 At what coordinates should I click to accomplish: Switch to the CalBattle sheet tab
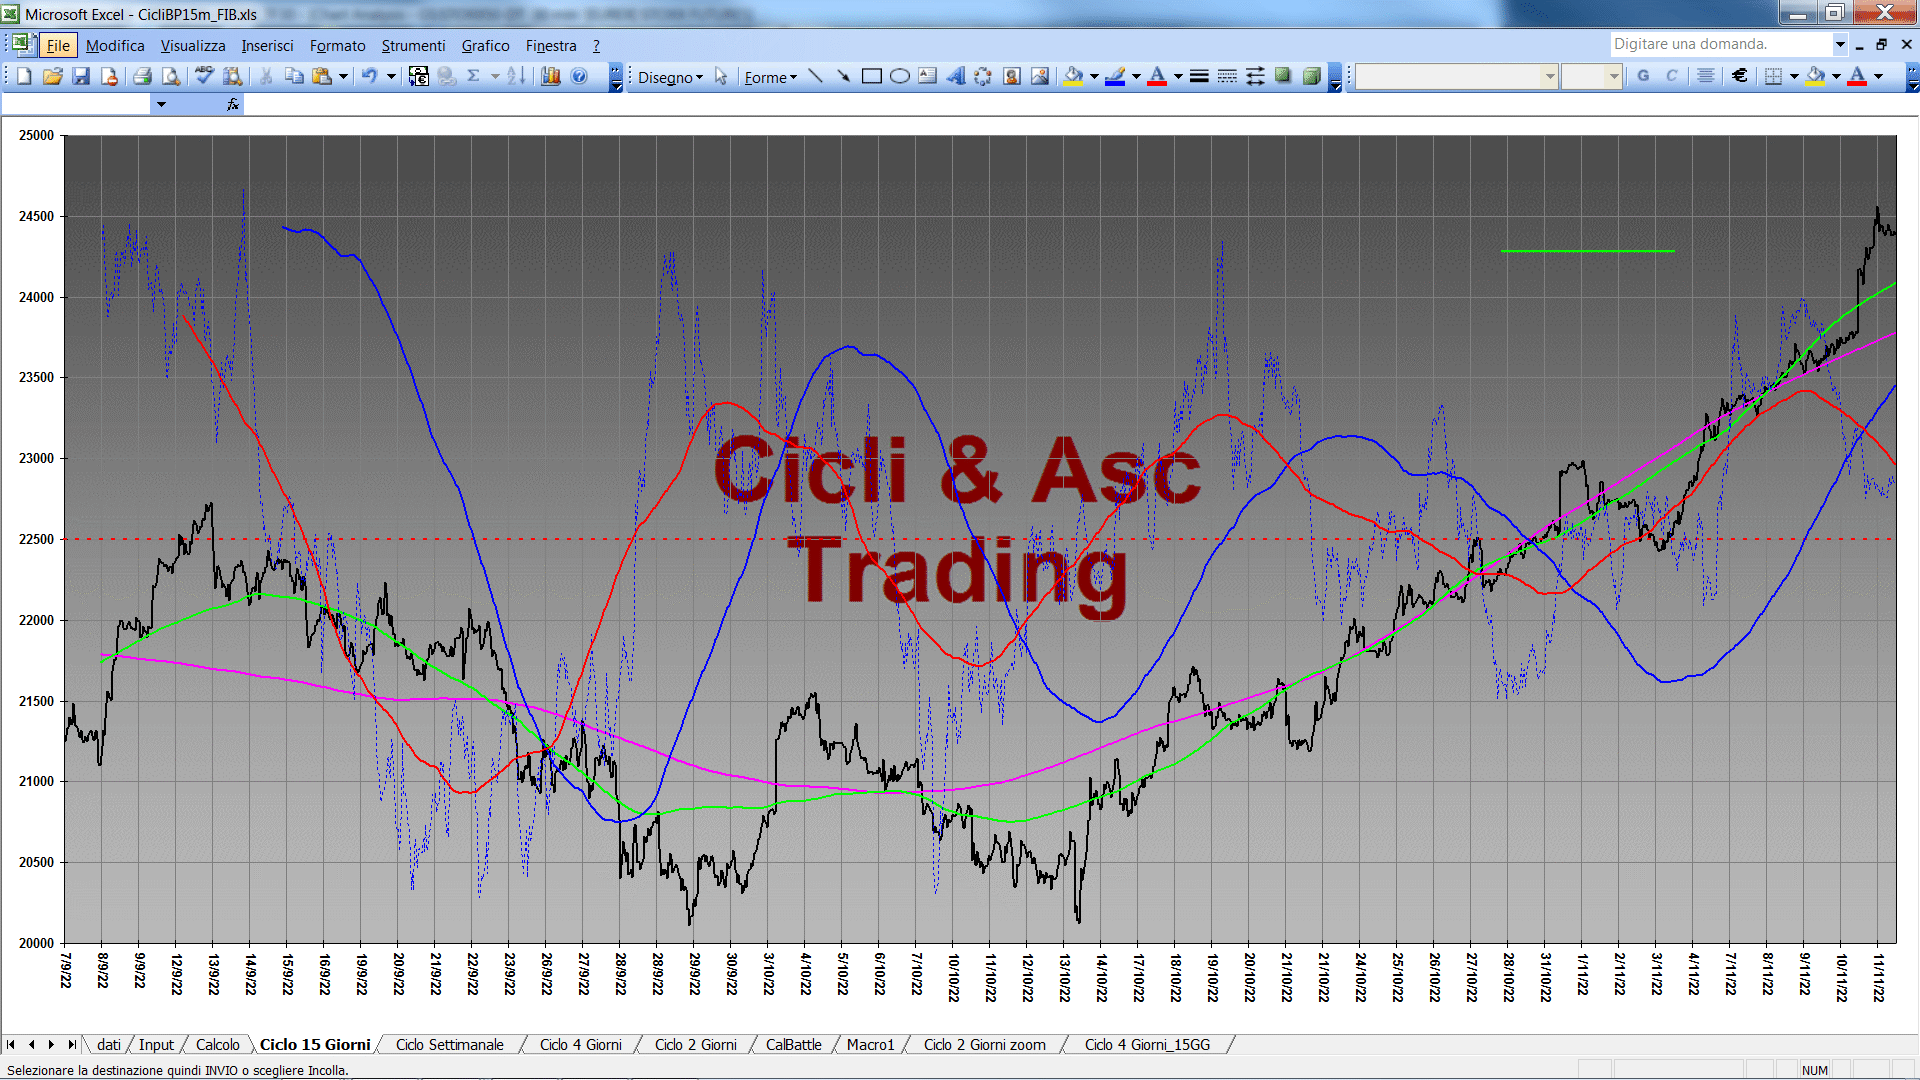(x=794, y=1045)
